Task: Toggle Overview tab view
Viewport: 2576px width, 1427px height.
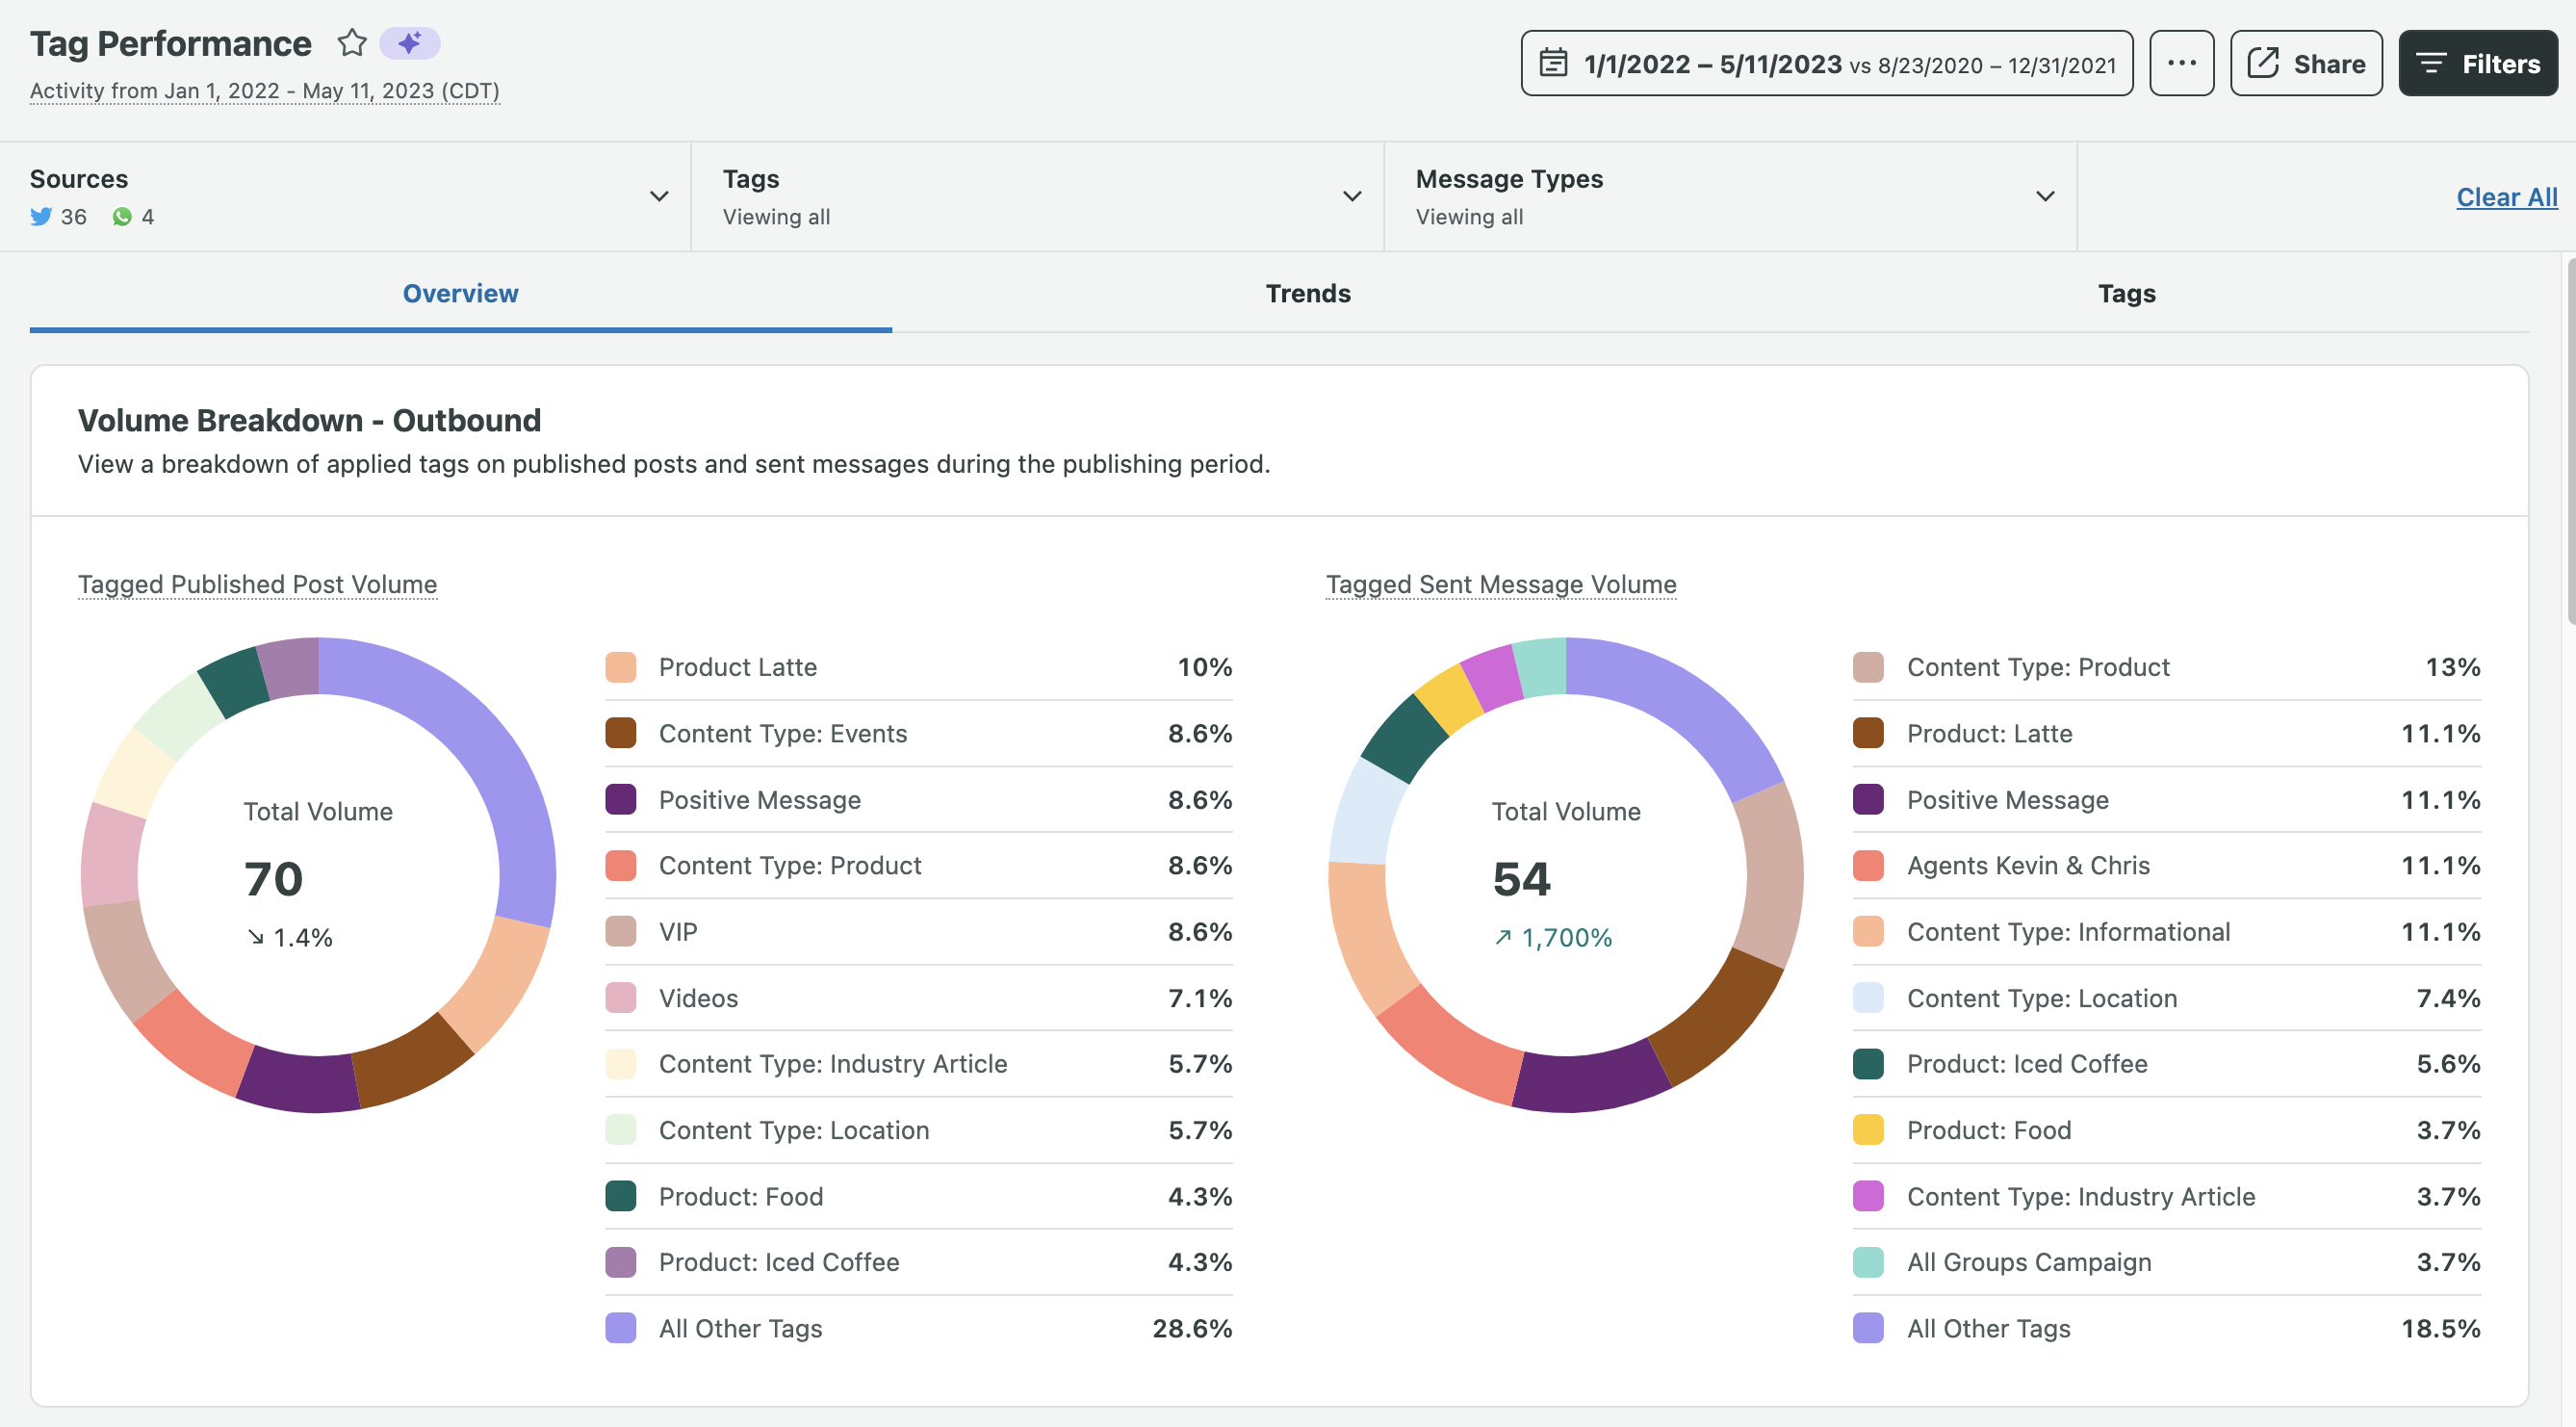Action: [x=460, y=292]
